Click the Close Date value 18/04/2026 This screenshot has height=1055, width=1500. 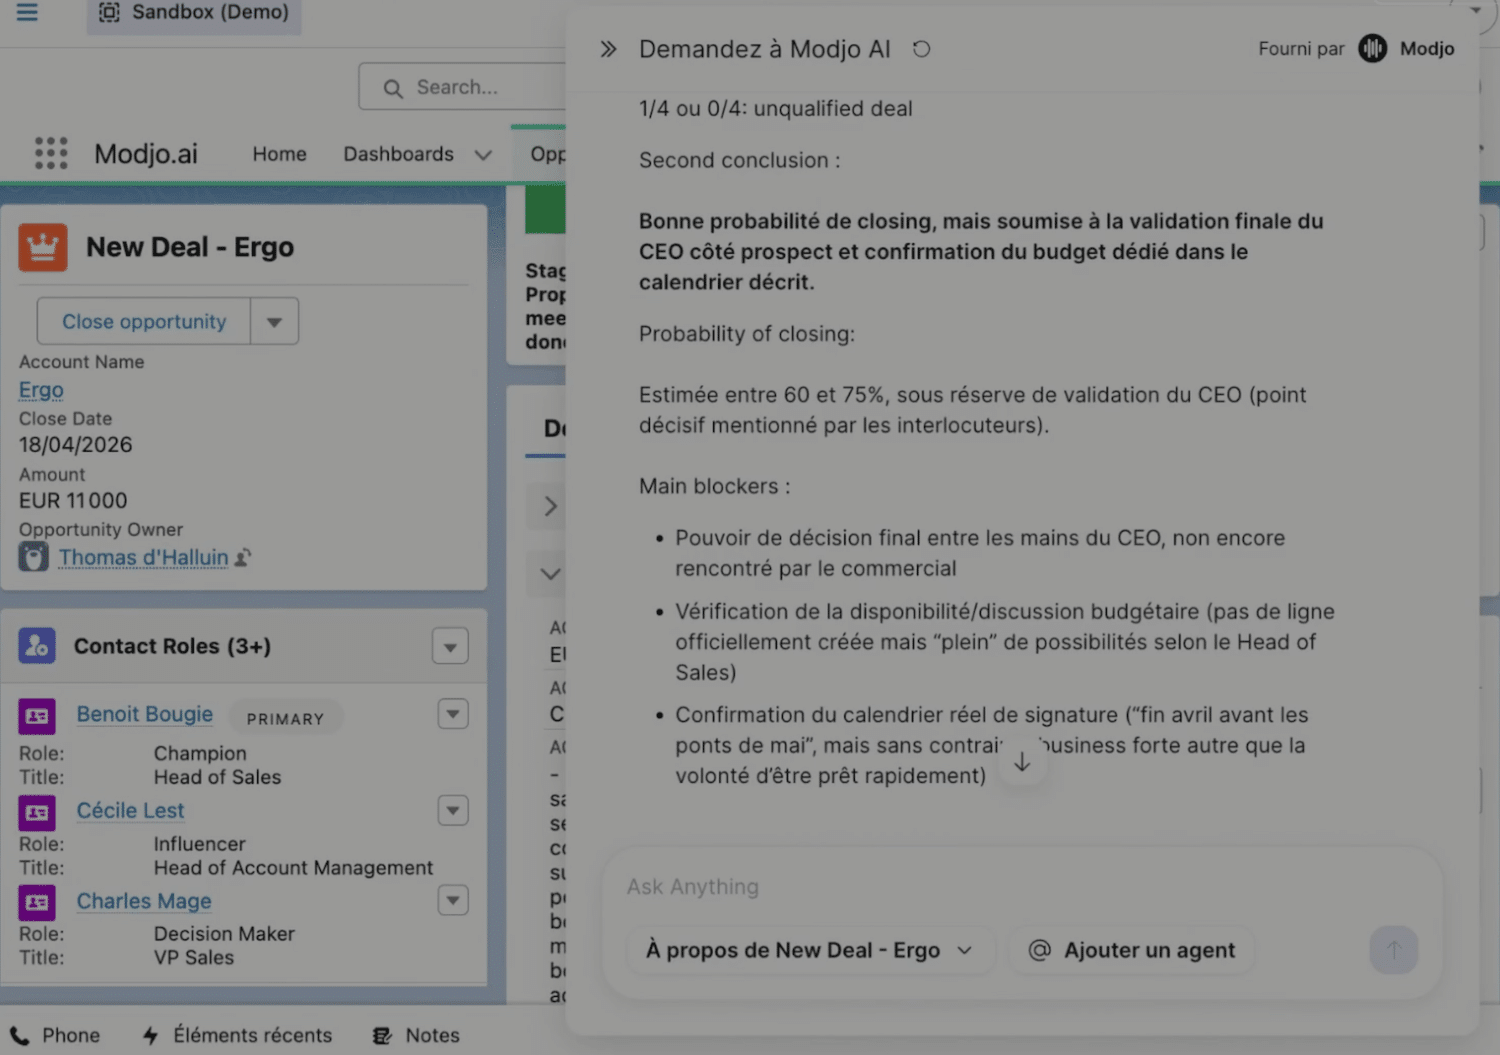75,445
